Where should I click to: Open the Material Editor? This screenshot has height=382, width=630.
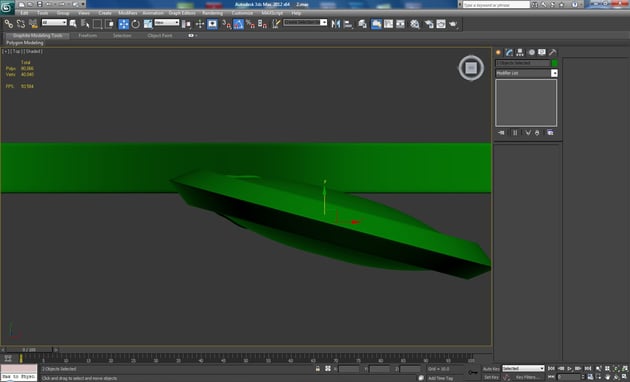(415, 24)
